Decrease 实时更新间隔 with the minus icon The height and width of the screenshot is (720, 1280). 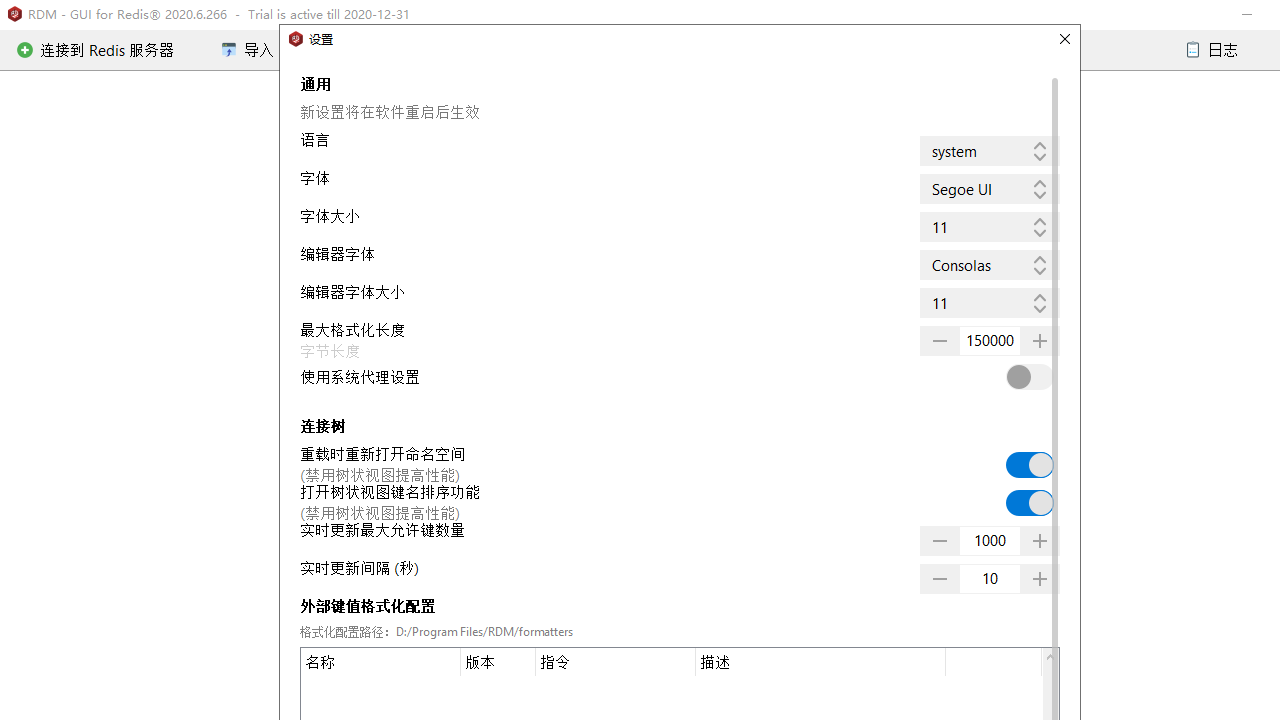point(939,578)
